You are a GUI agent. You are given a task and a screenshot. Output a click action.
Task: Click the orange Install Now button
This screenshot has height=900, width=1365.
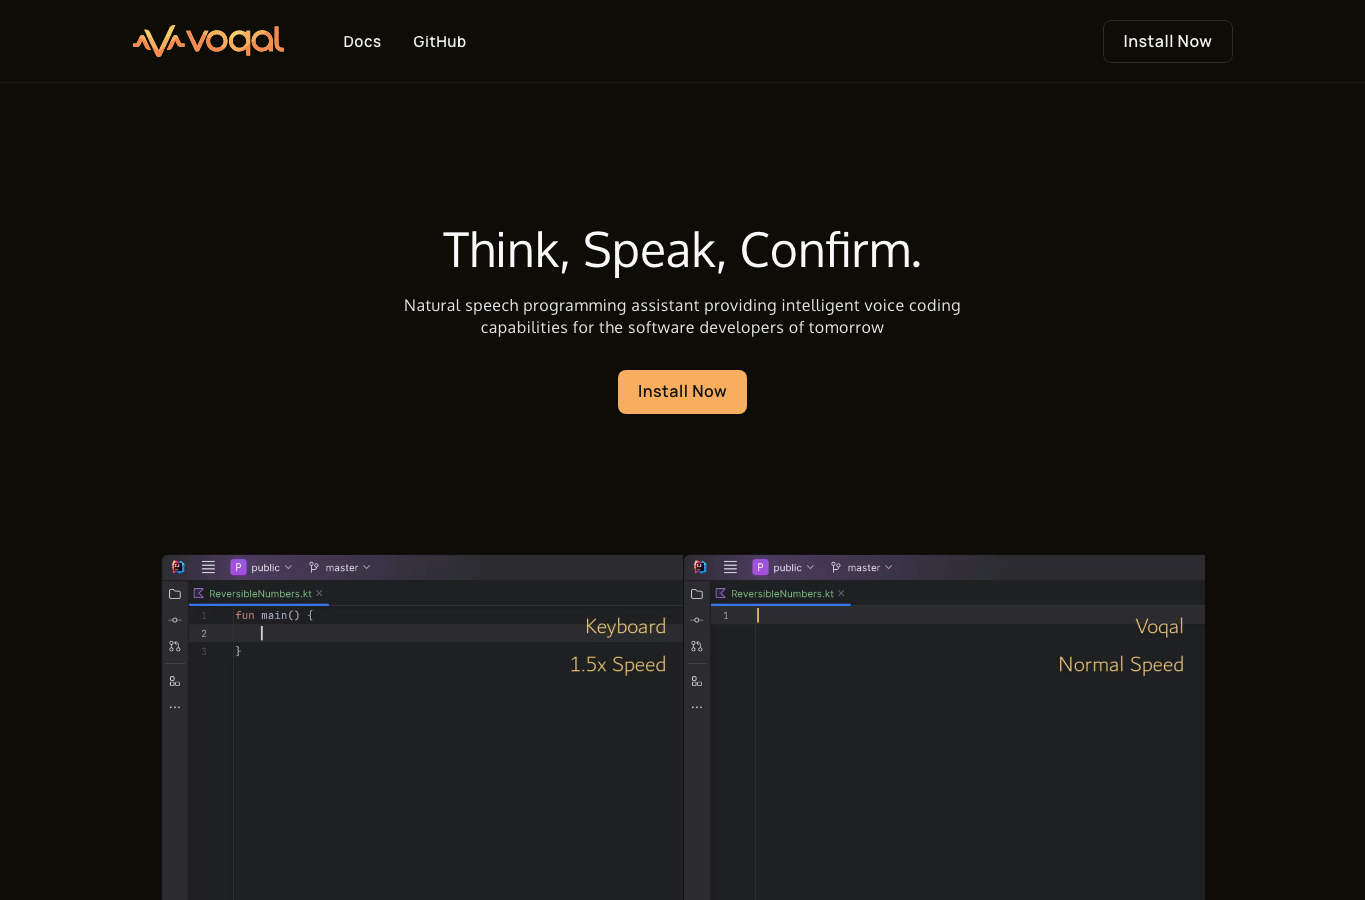tap(682, 392)
